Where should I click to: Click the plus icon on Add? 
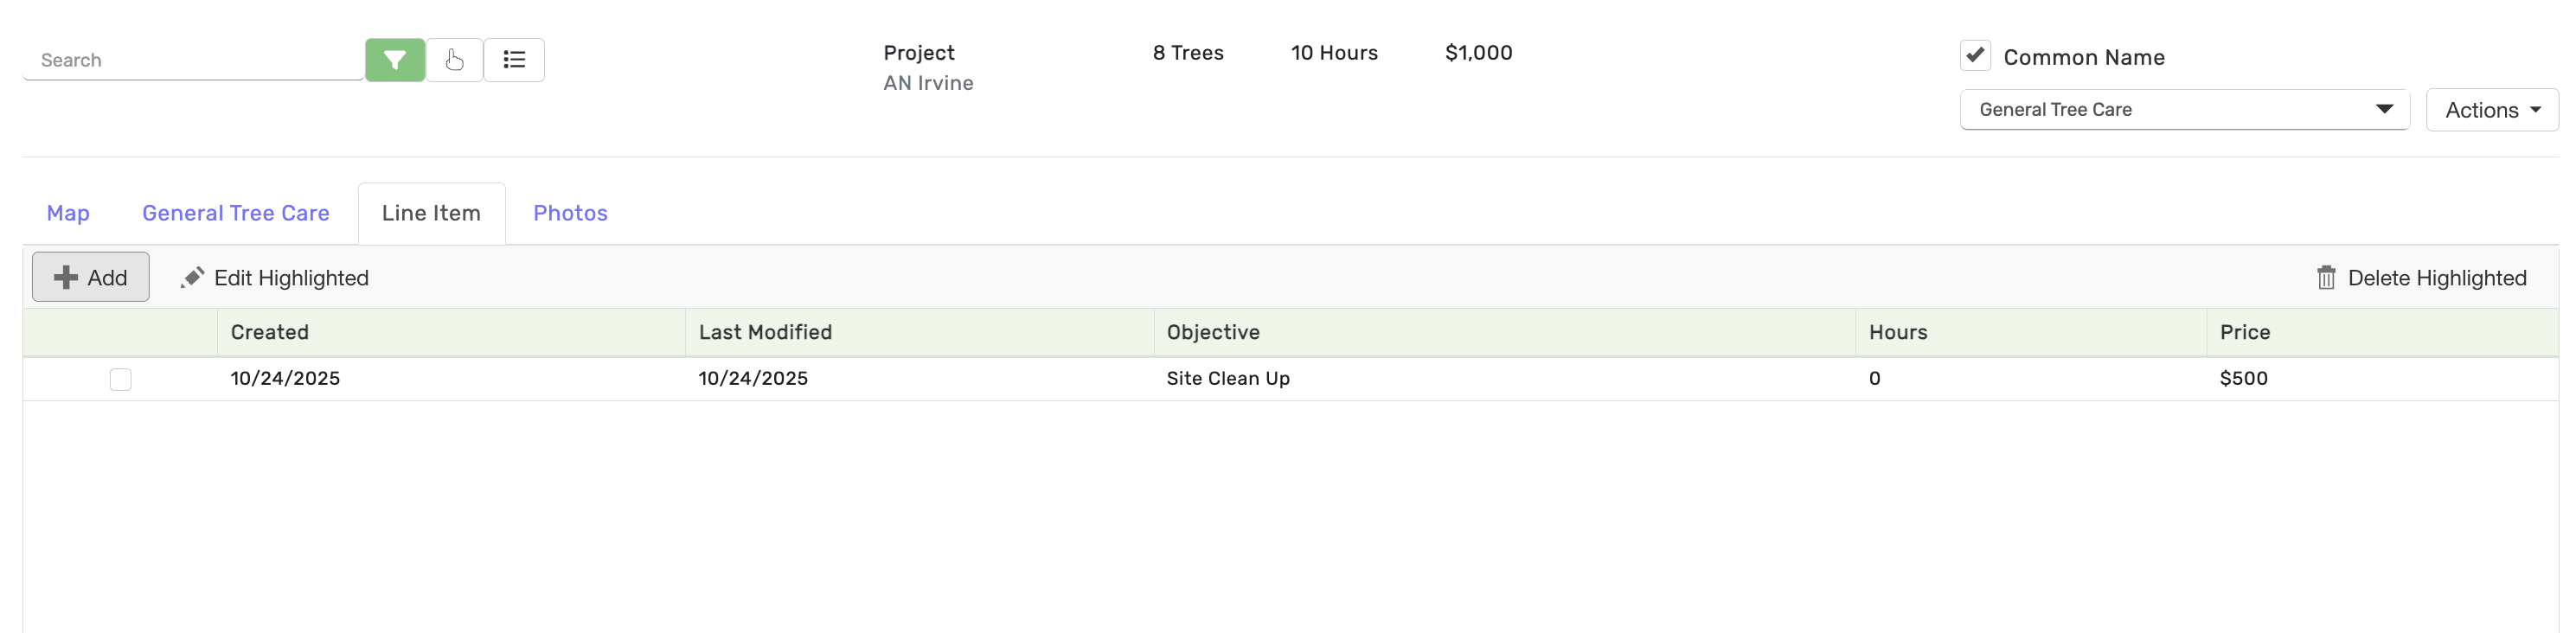click(x=66, y=277)
